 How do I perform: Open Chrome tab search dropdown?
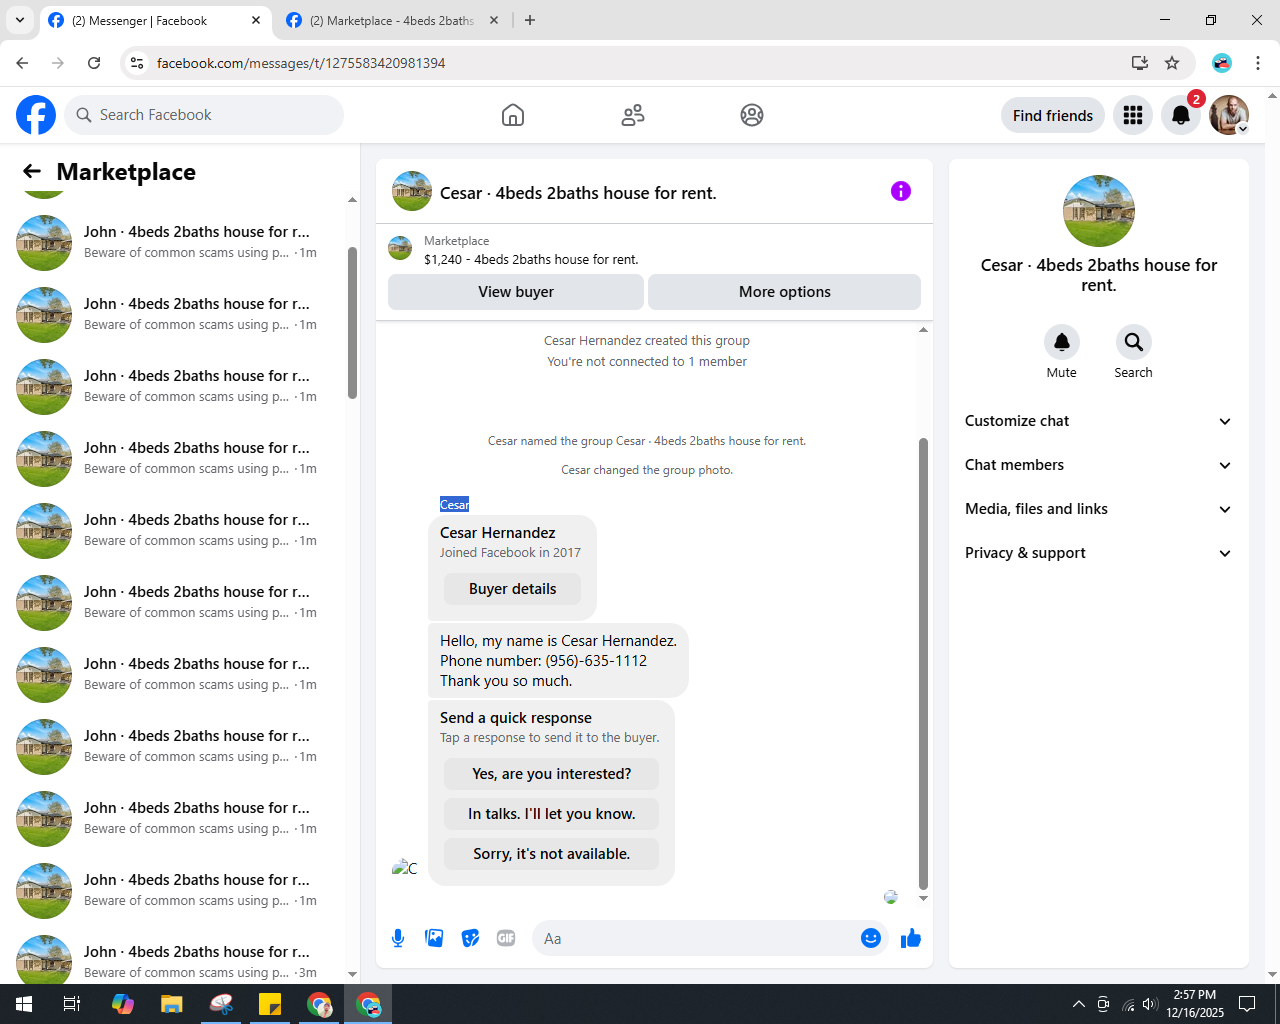coord(20,20)
